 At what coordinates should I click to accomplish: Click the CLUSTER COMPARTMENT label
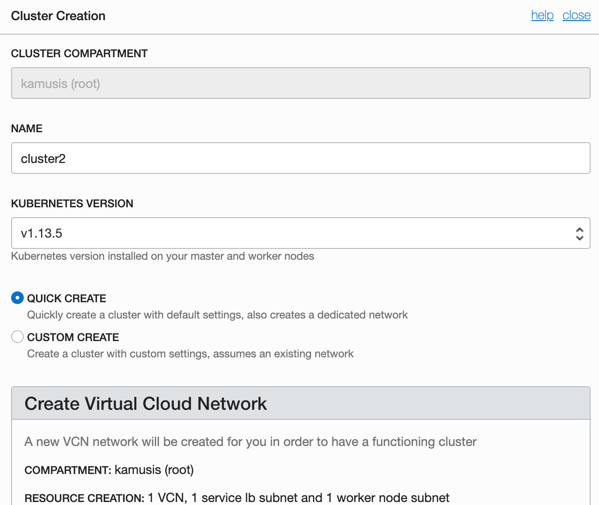(79, 53)
